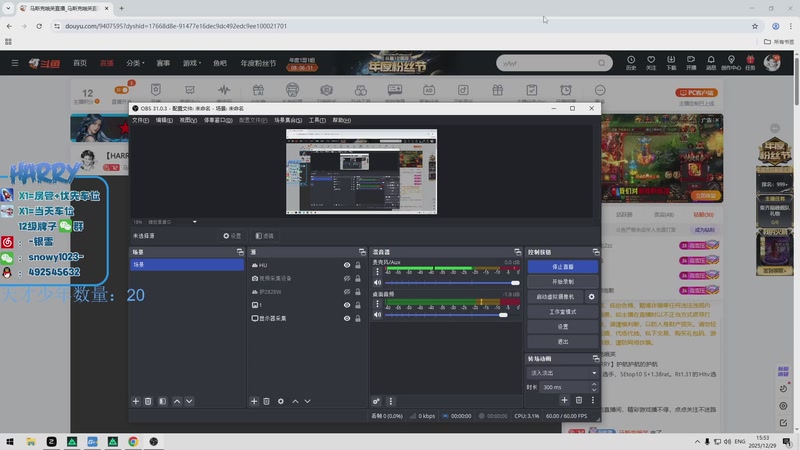
Task: Mute the 桌面音频 audio channel
Action: coord(378,315)
